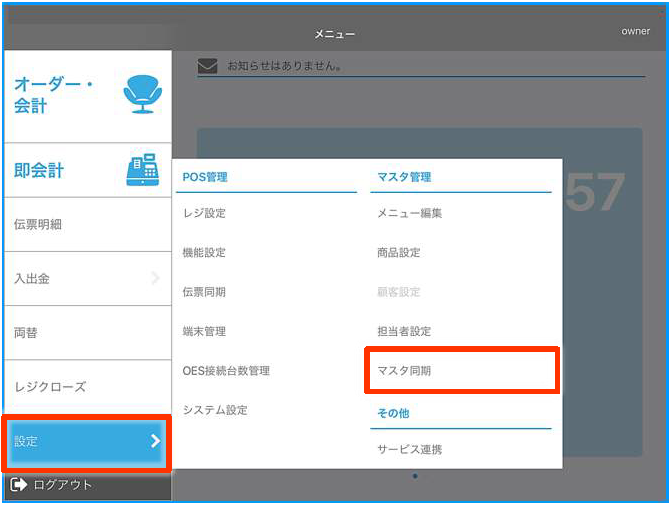Image resolution: width=670 pixels, height=505 pixels.
Task: Expand the 設定 chevron arrow
Action: 155,440
